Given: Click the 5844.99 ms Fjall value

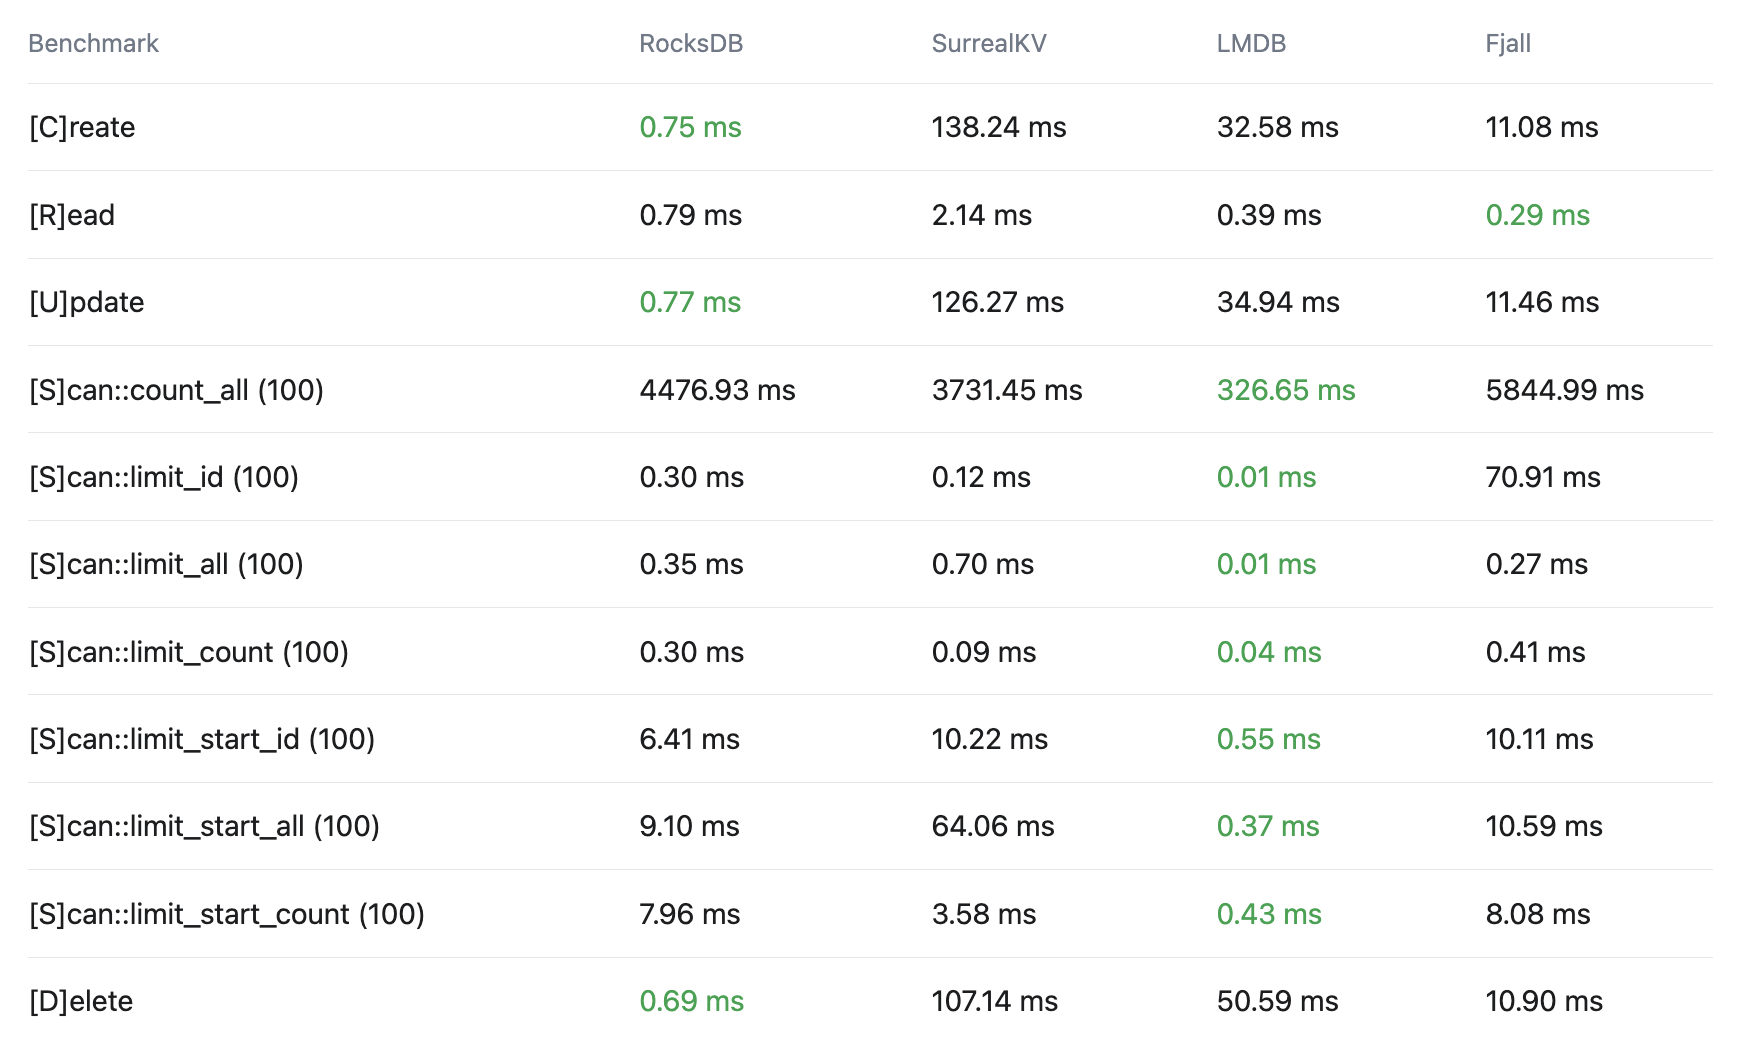Looking at the screenshot, I should coord(1565,390).
